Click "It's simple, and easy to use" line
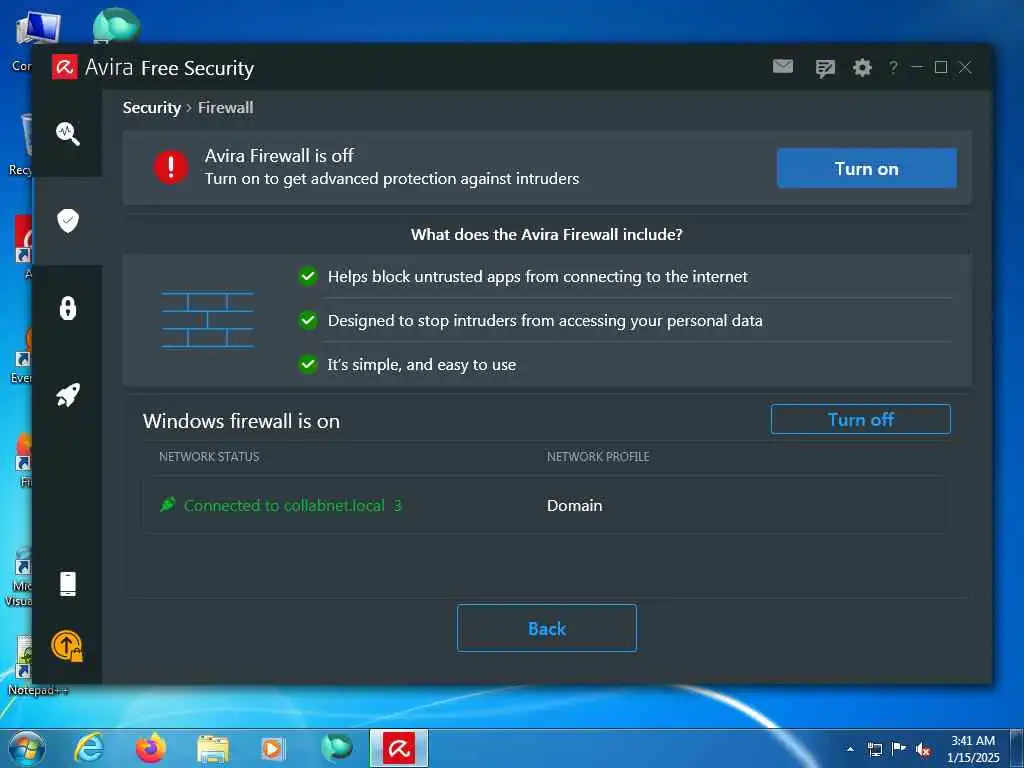This screenshot has height=768, width=1024. pos(421,364)
